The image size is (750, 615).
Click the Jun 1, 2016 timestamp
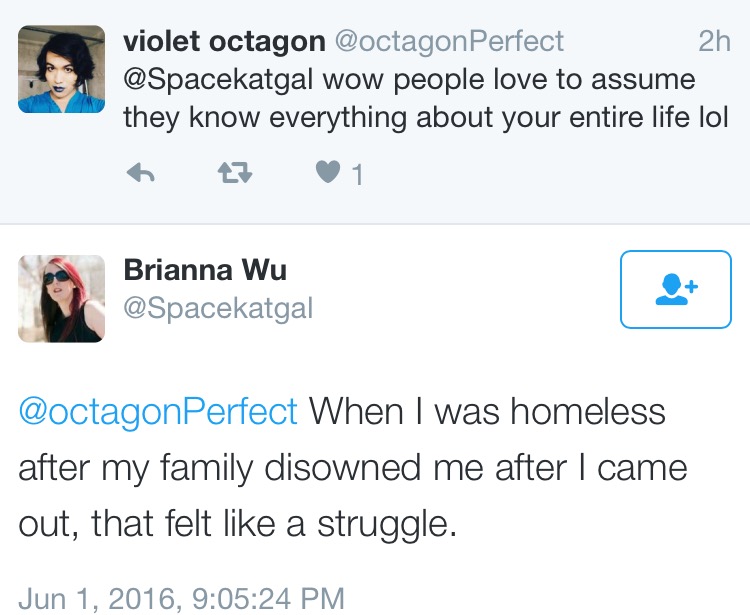(181, 598)
